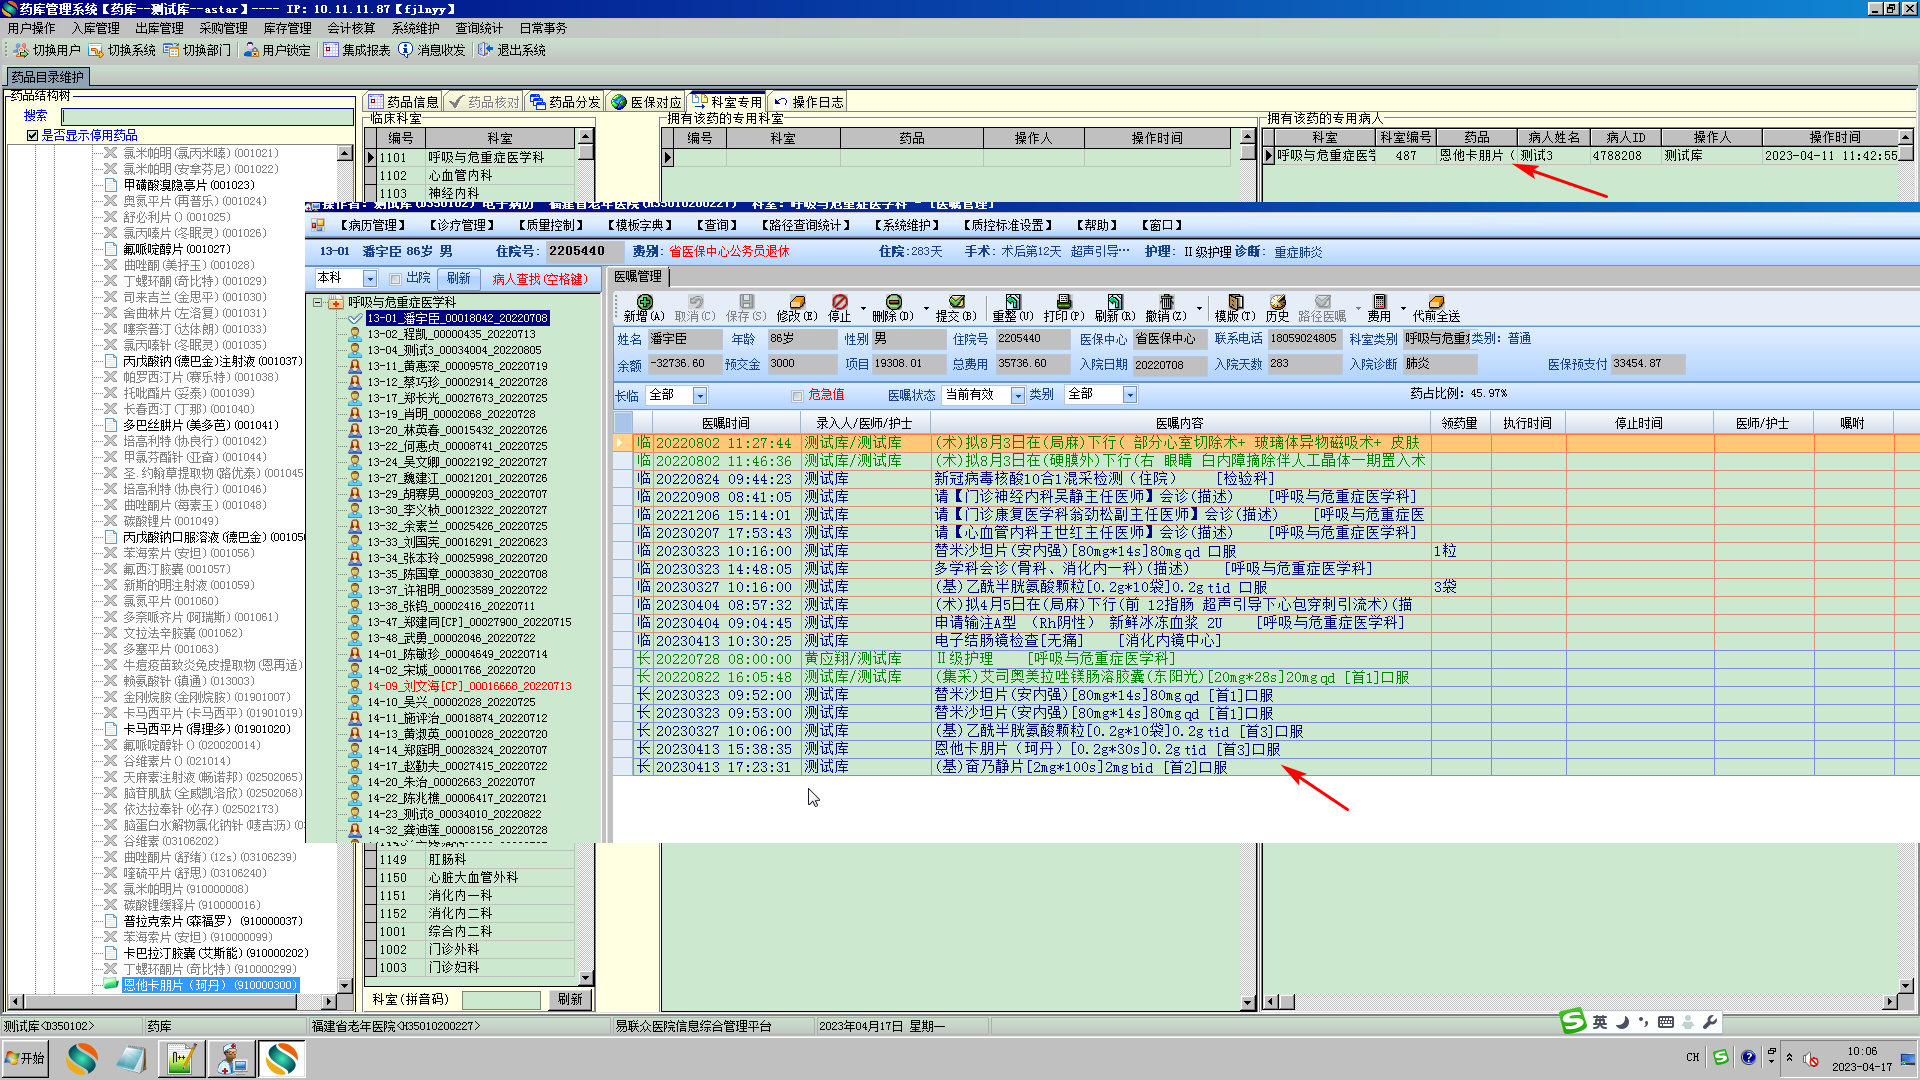
Task: Click the 病人查找(空格键) link
Action: click(540, 279)
